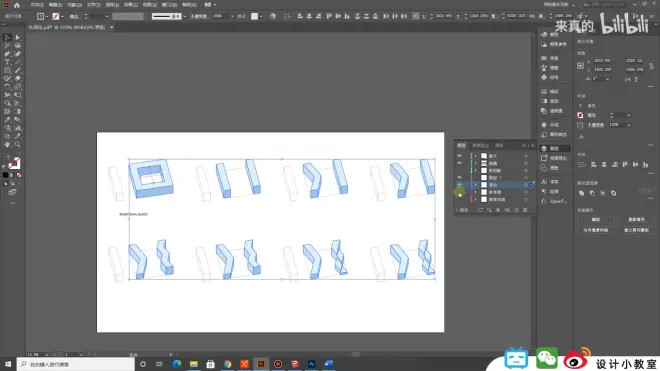Screen dimensions: 660x371
Task: Expand the green-striped second layer
Action: point(476,163)
